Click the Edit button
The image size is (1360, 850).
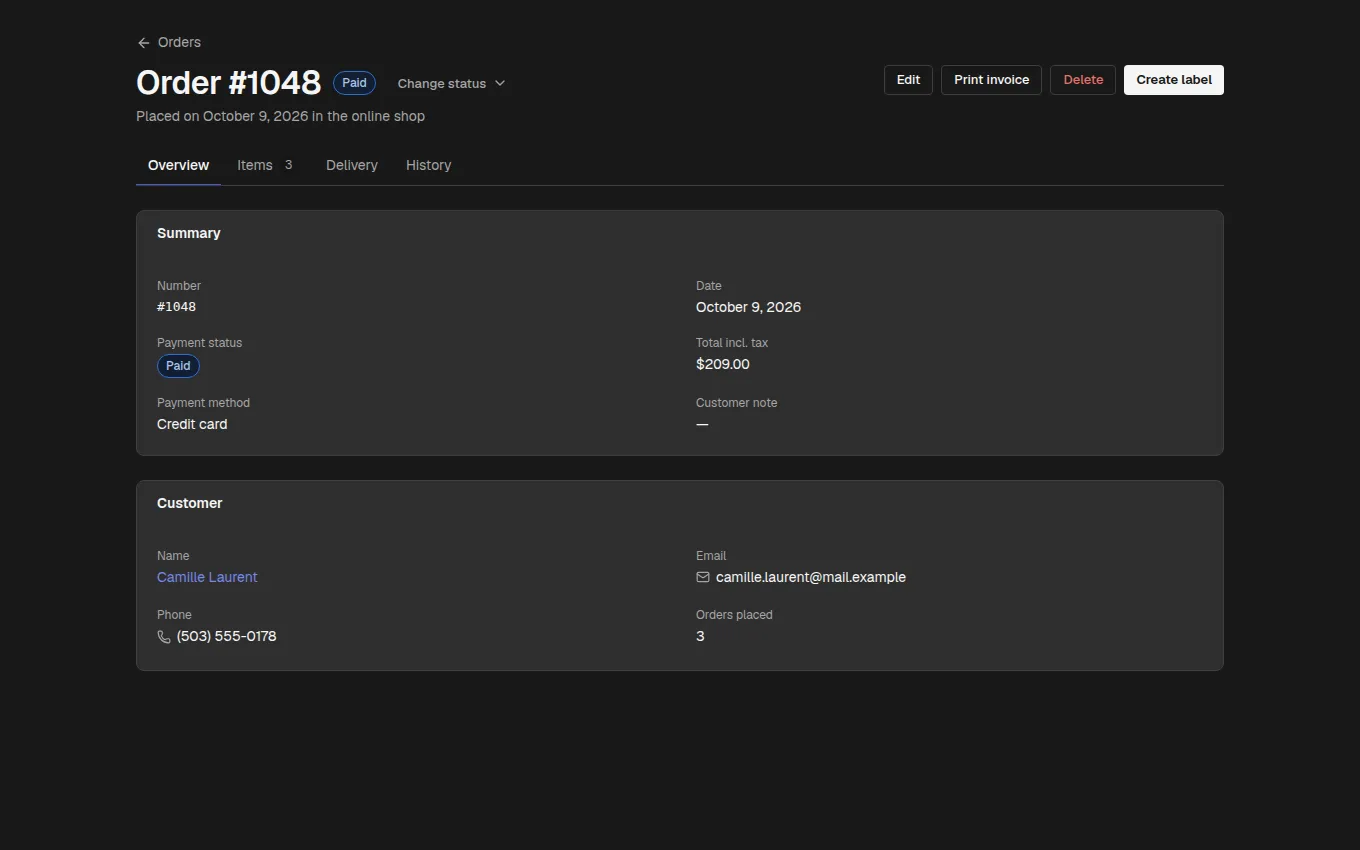coord(908,80)
